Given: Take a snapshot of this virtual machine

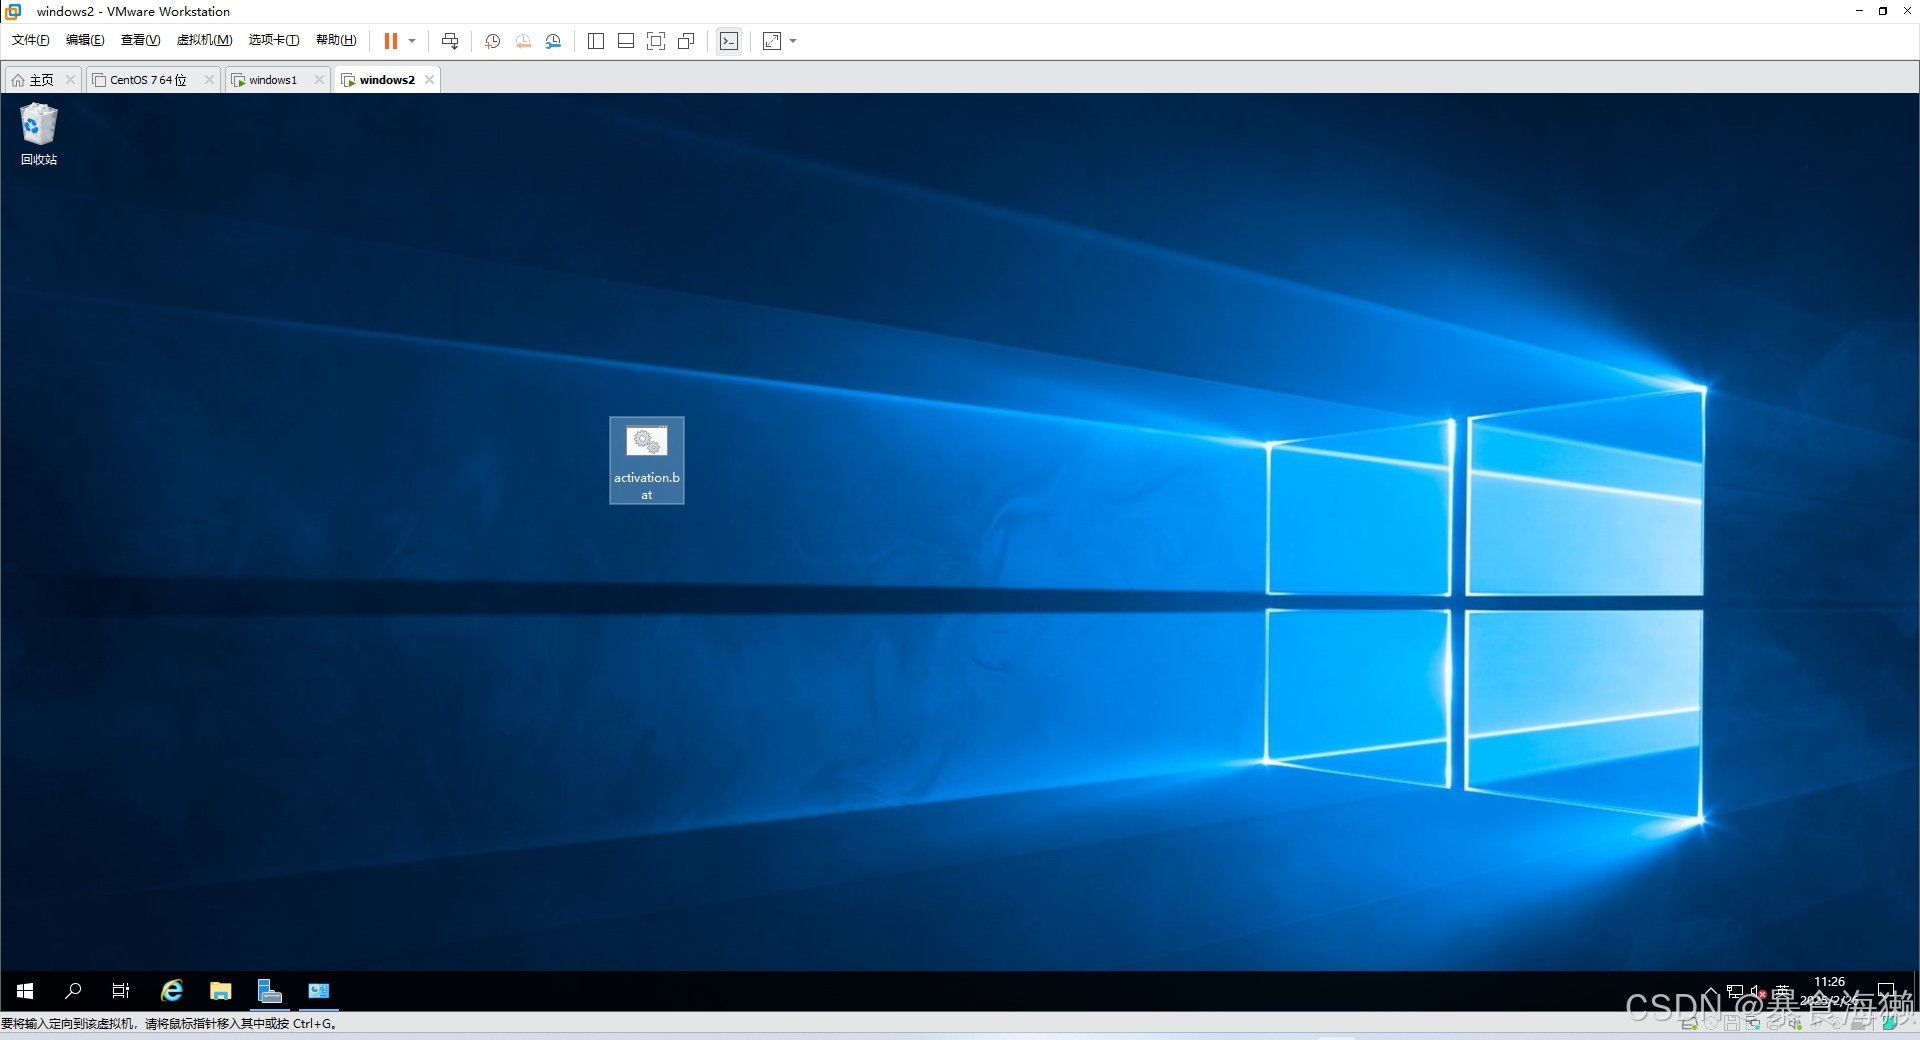Looking at the screenshot, I should [x=493, y=41].
